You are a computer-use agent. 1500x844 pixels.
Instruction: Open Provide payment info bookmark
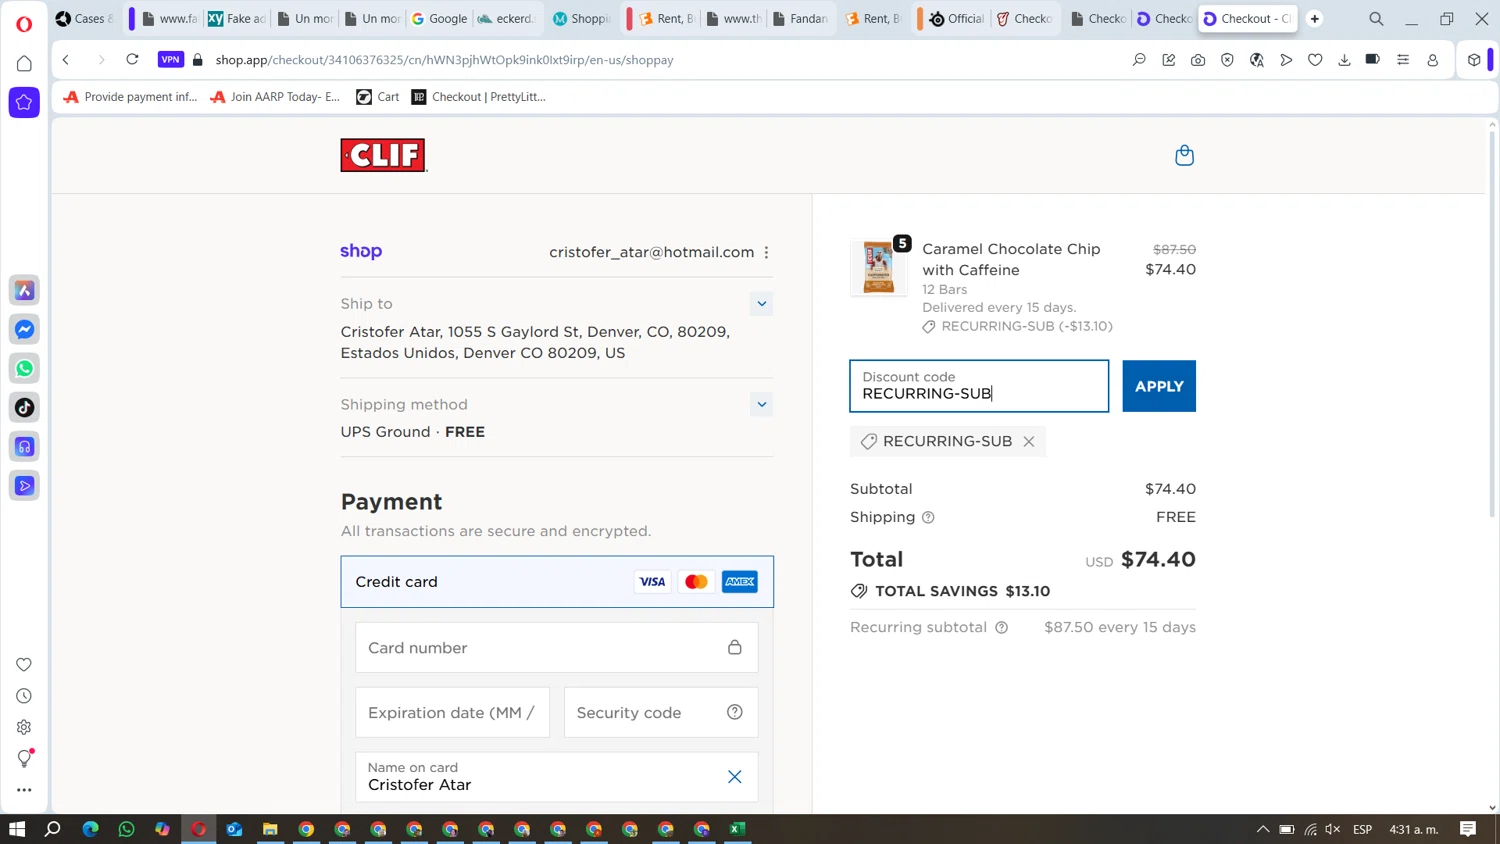pos(130,97)
